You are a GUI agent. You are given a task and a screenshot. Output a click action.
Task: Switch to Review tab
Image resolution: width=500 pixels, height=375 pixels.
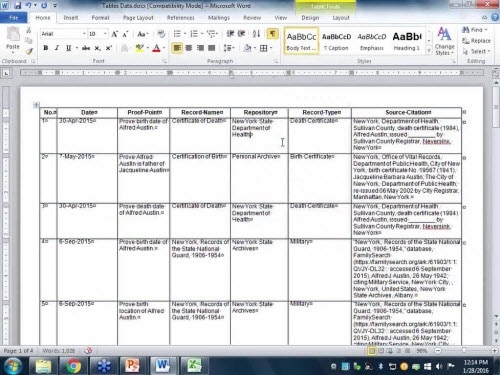[252, 18]
